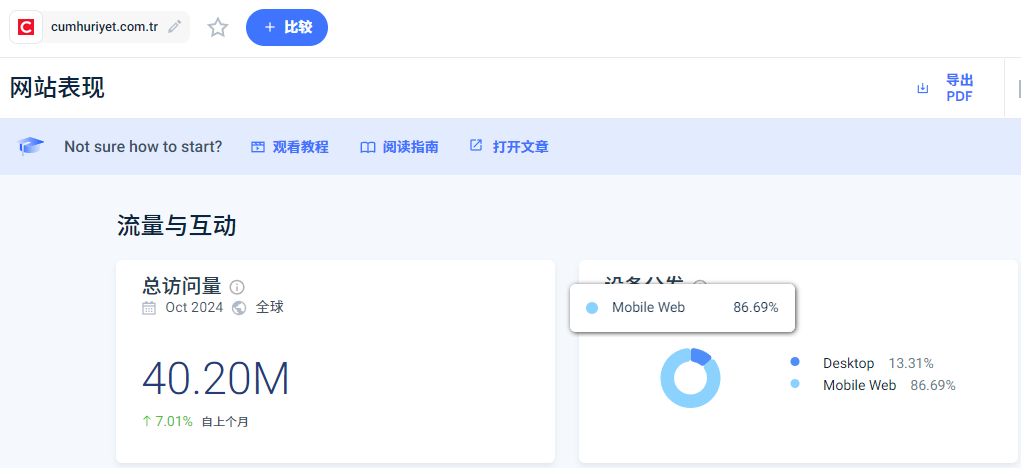Viewport: 1021px width, 468px height.
Task: Open the 阅读指南 guide link
Action: pos(410,147)
